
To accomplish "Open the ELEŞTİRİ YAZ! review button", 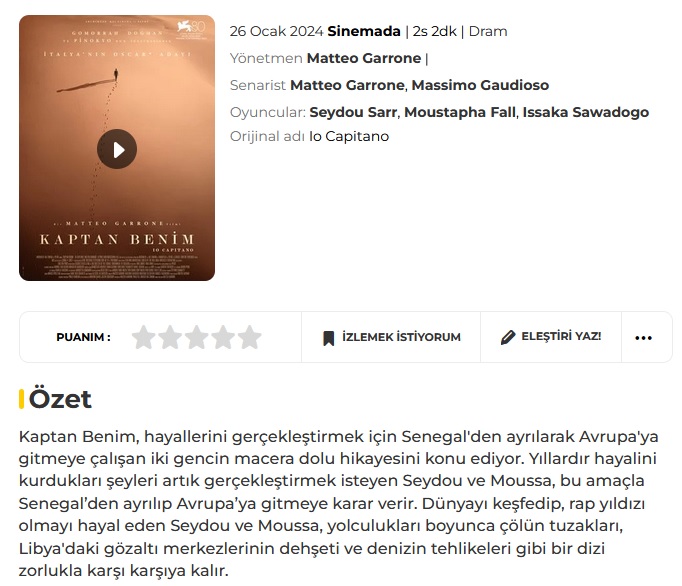I will [551, 337].
